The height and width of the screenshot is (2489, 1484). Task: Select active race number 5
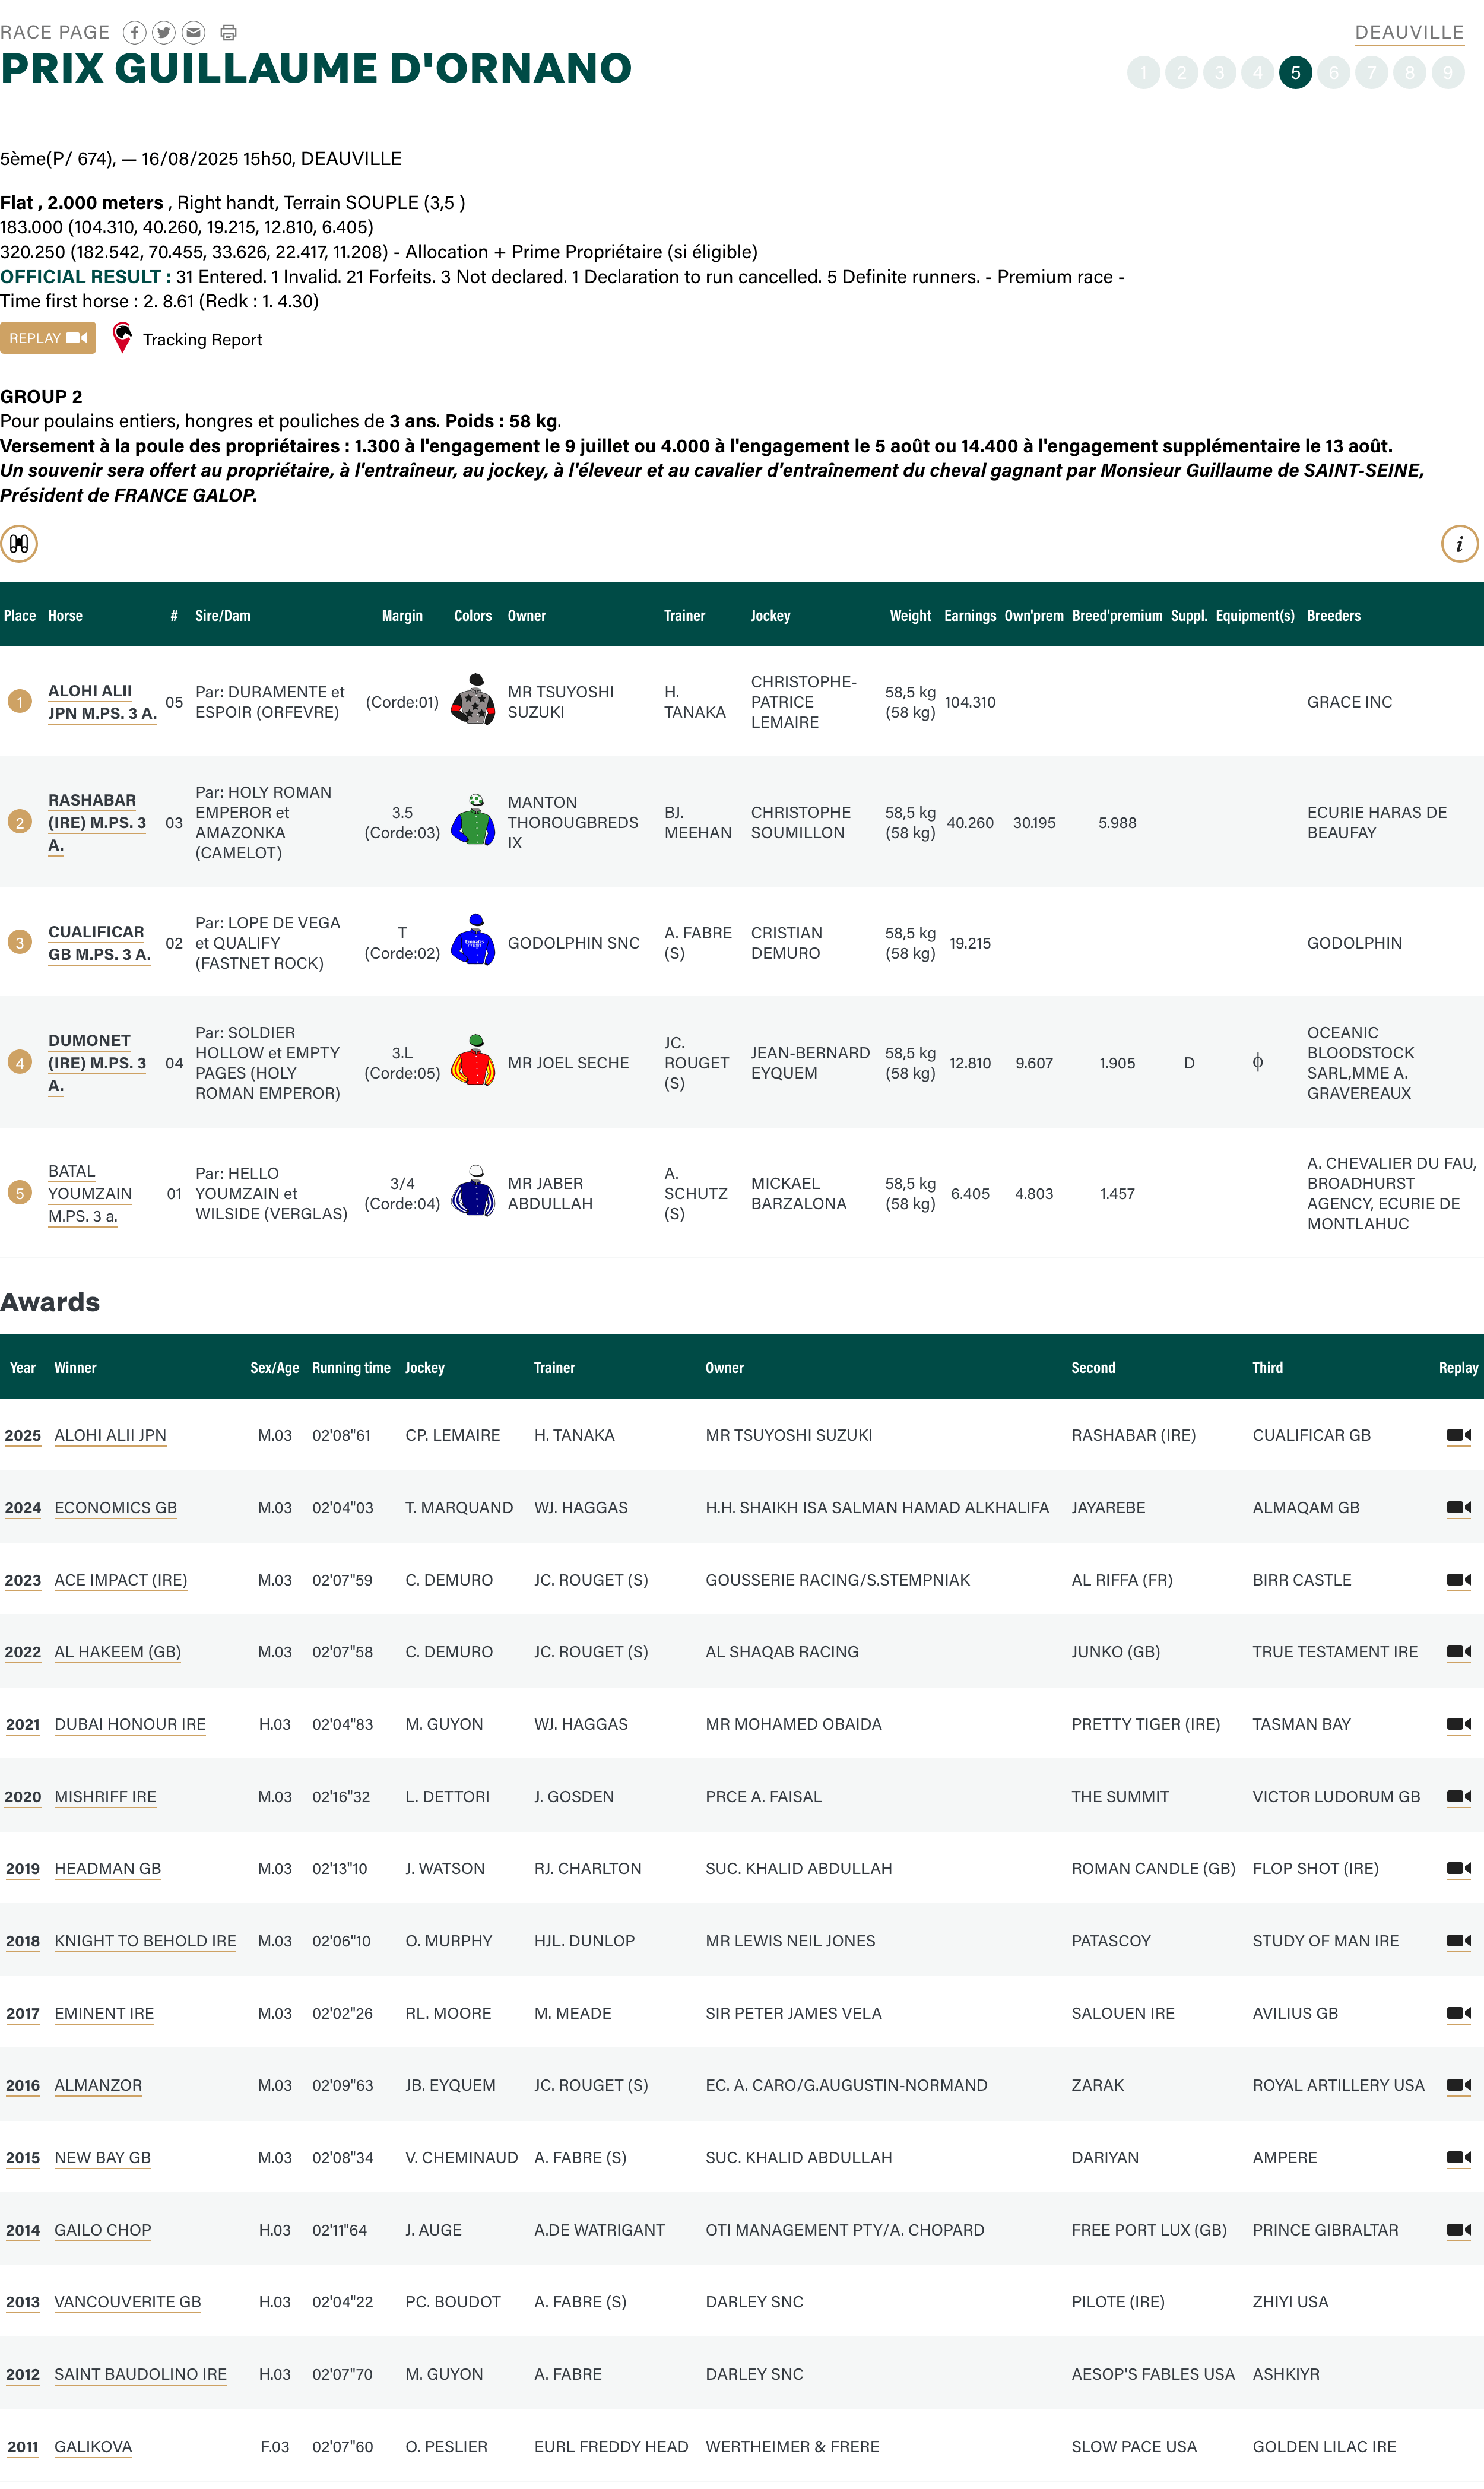[x=1296, y=73]
